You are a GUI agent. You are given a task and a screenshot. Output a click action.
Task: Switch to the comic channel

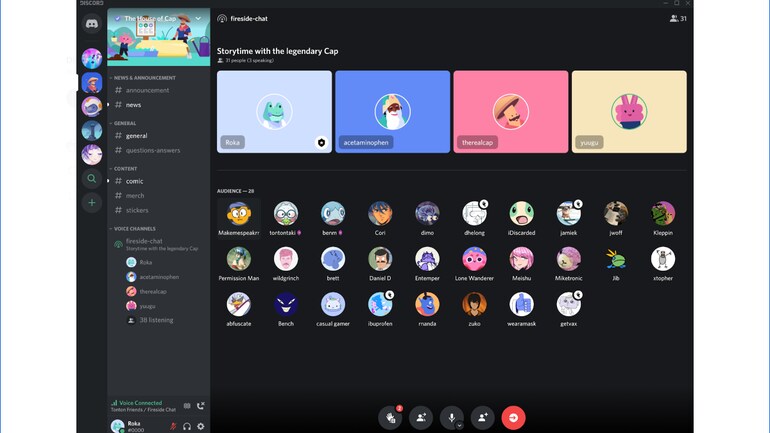[135, 181]
